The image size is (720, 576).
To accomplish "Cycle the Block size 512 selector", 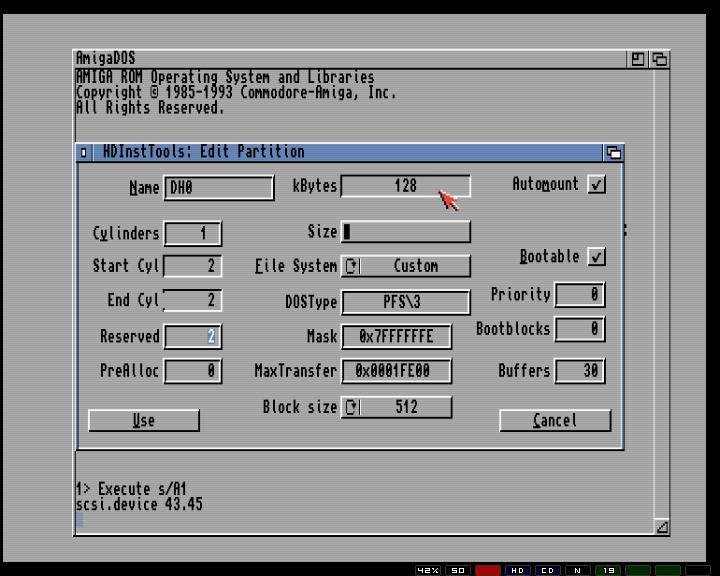I will (397, 407).
